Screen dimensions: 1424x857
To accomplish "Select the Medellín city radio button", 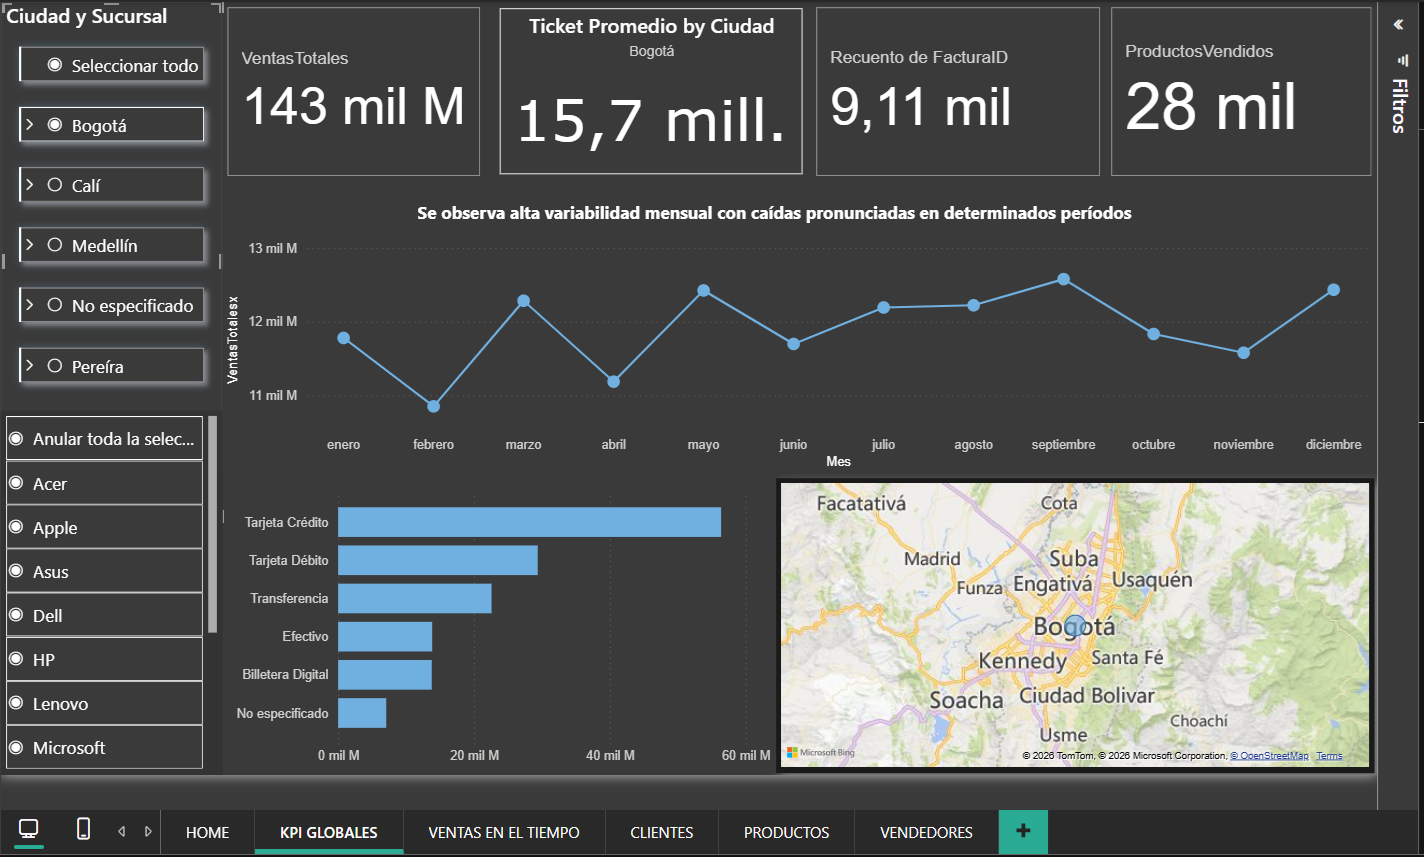I will click(55, 245).
